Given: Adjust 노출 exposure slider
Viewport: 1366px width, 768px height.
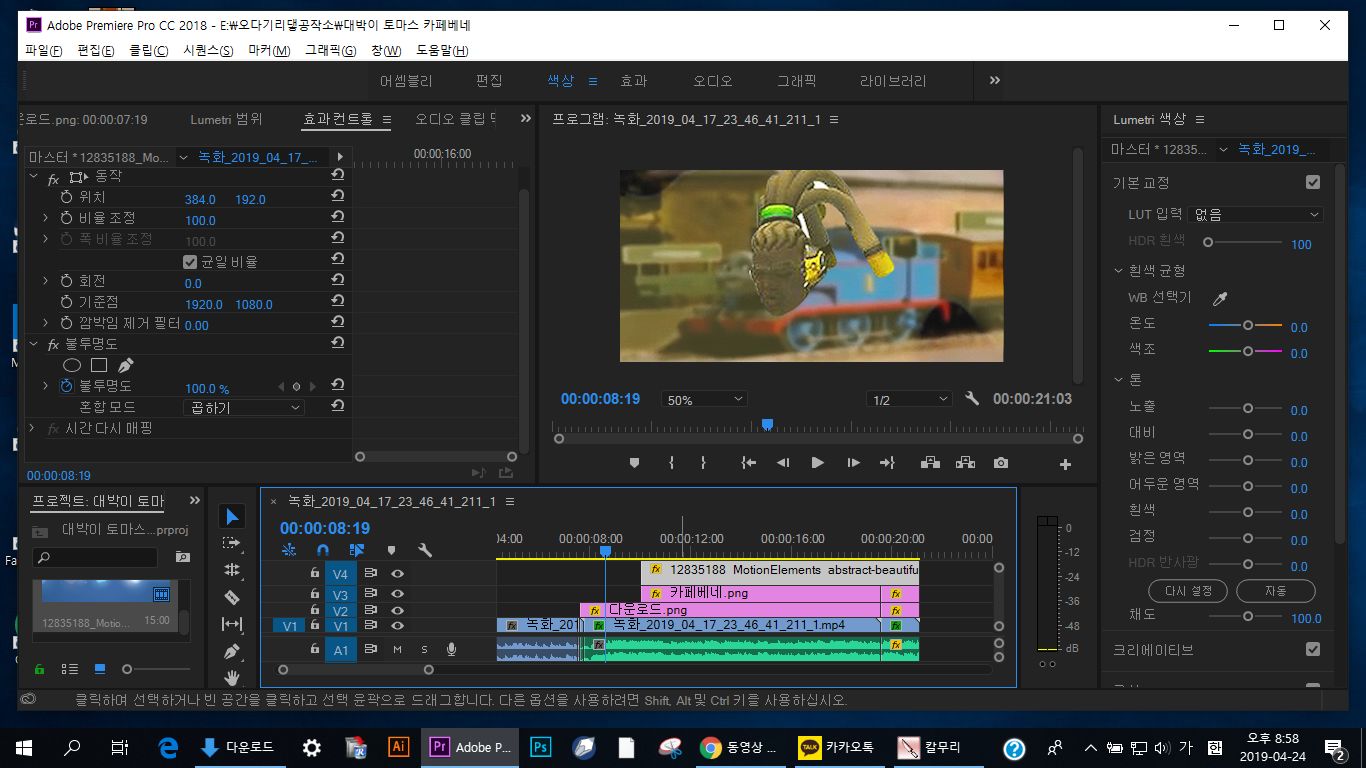Looking at the screenshot, I should point(1246,409).
